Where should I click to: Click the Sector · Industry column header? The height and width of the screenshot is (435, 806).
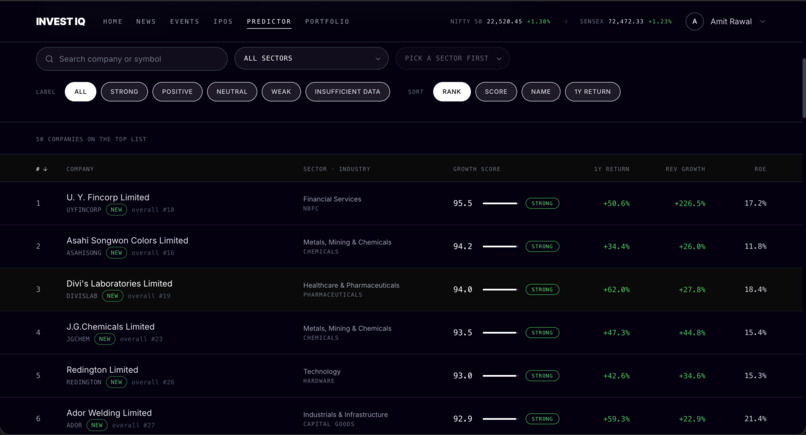pyautogui.click(x=337, y=169)
